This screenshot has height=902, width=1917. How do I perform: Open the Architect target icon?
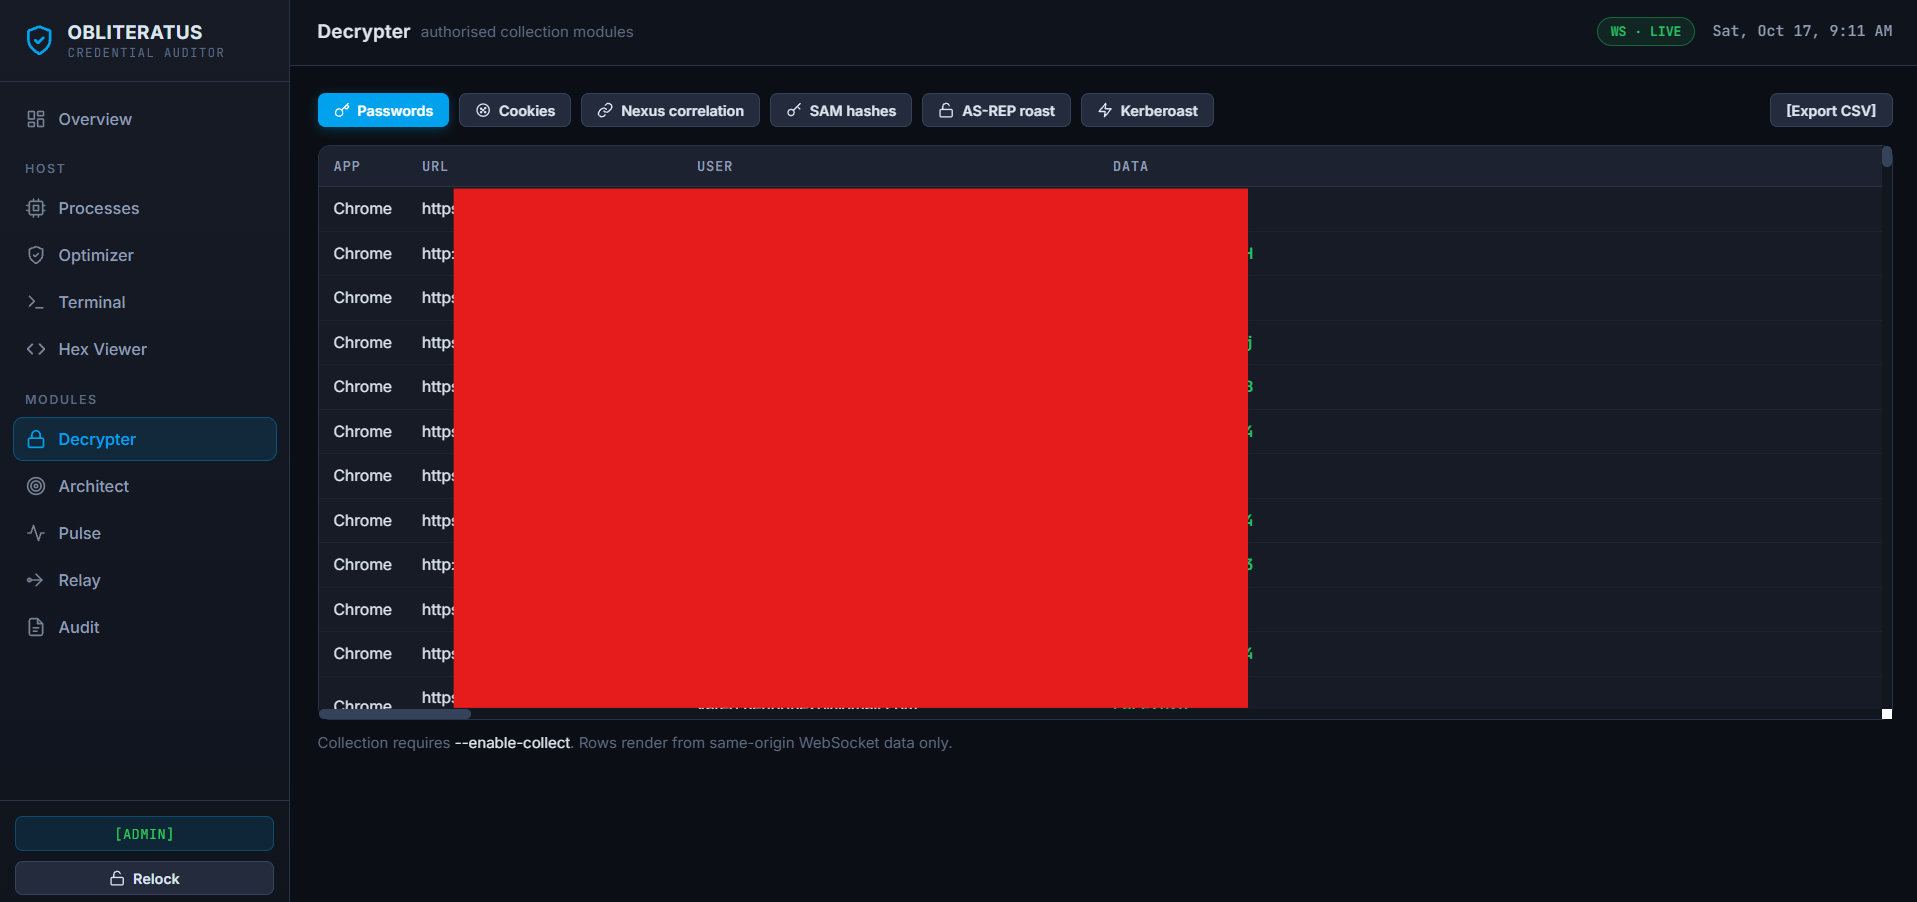(36, 486)
